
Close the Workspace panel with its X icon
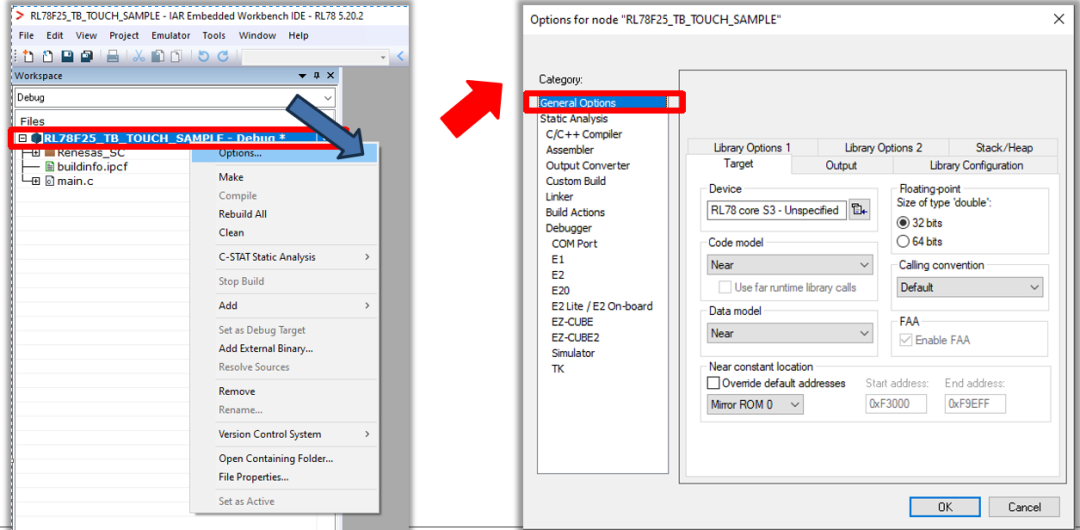click(x=331, y=76)
